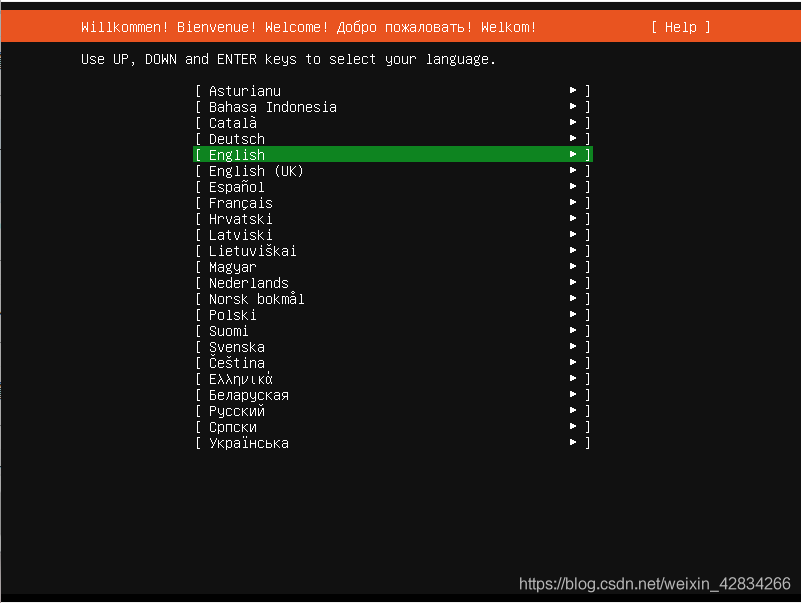
Task: Click the arrow beside Bahasa Indonesia
Action: (x=573, y=106)
